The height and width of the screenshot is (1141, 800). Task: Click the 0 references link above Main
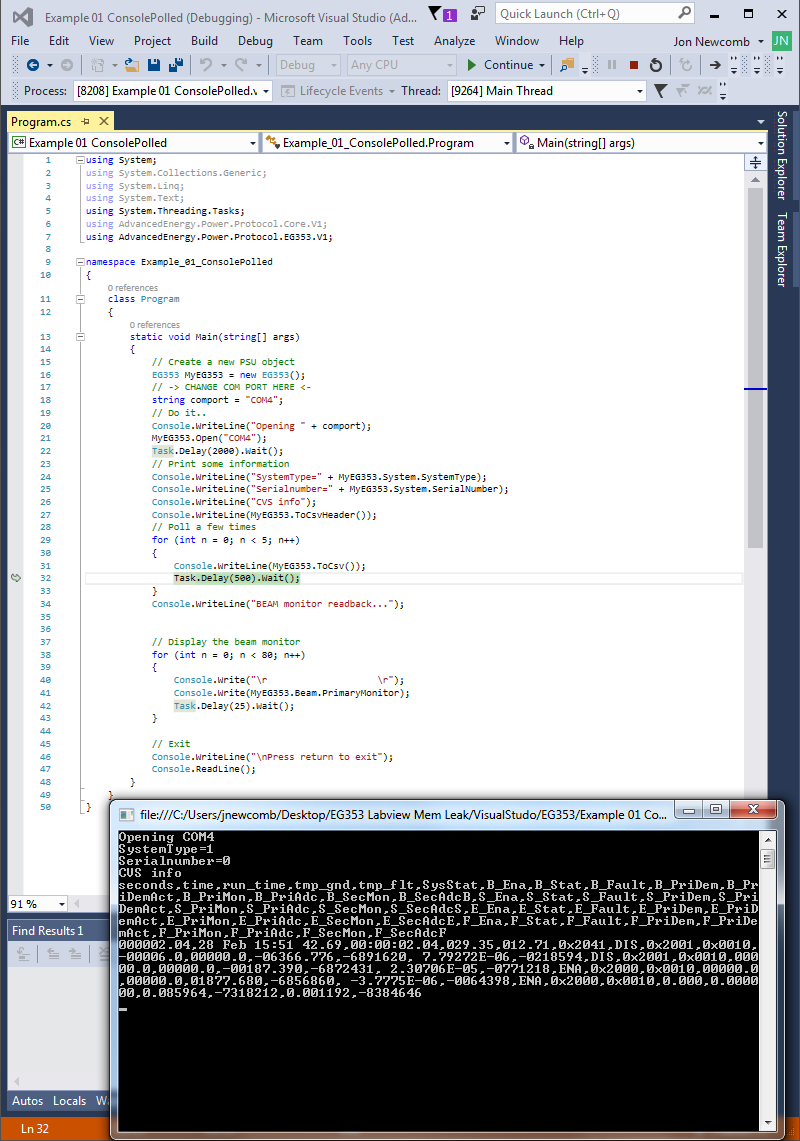tap(154, 325)
